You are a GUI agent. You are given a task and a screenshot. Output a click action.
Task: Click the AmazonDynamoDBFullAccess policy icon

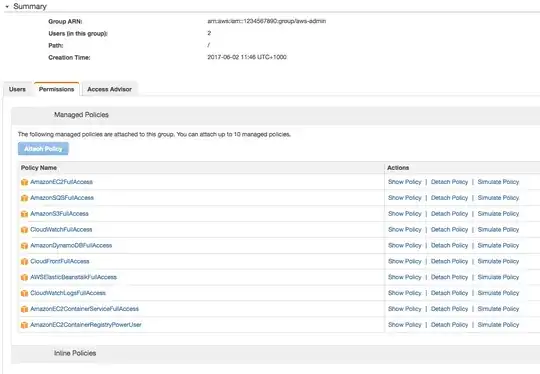24,246
